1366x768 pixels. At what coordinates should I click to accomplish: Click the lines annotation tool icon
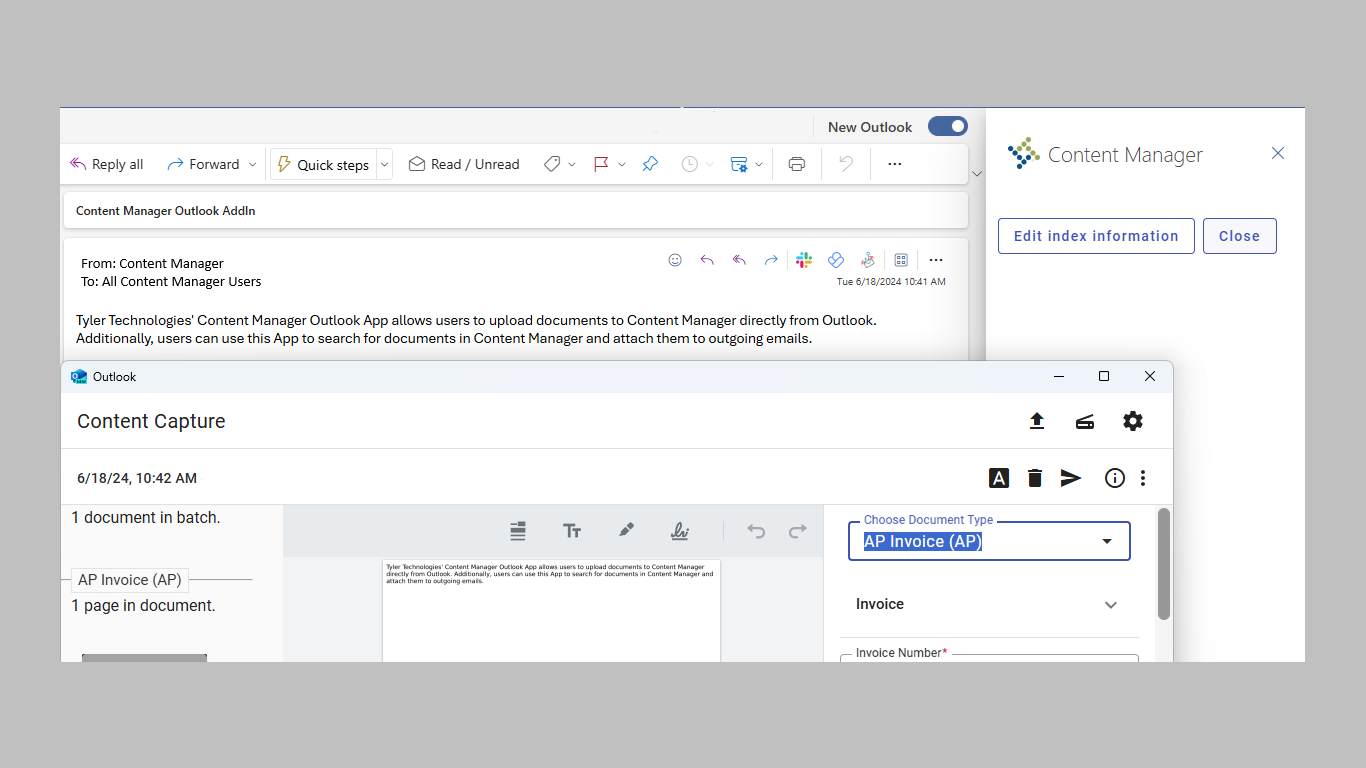coord(518,531)
